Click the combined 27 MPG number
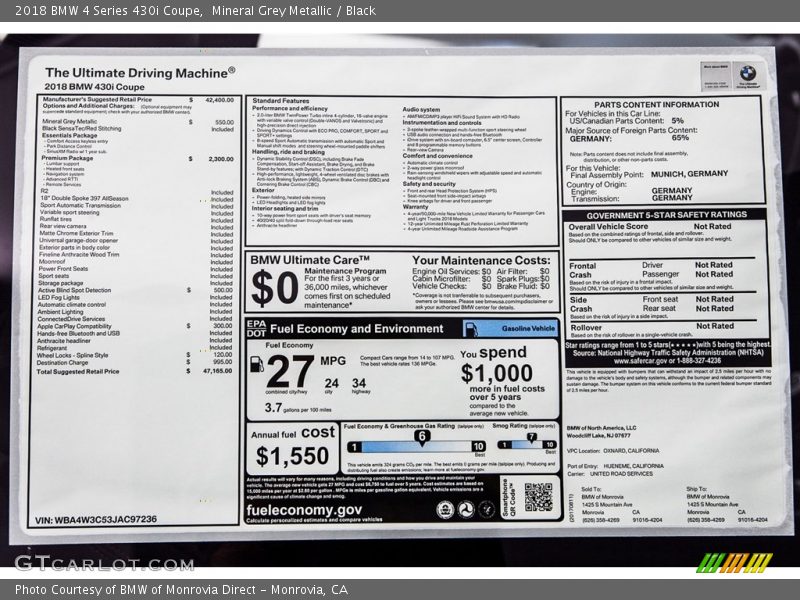This screenshot has width=800, height=600. pyautogui.click(x=290, y=371)
